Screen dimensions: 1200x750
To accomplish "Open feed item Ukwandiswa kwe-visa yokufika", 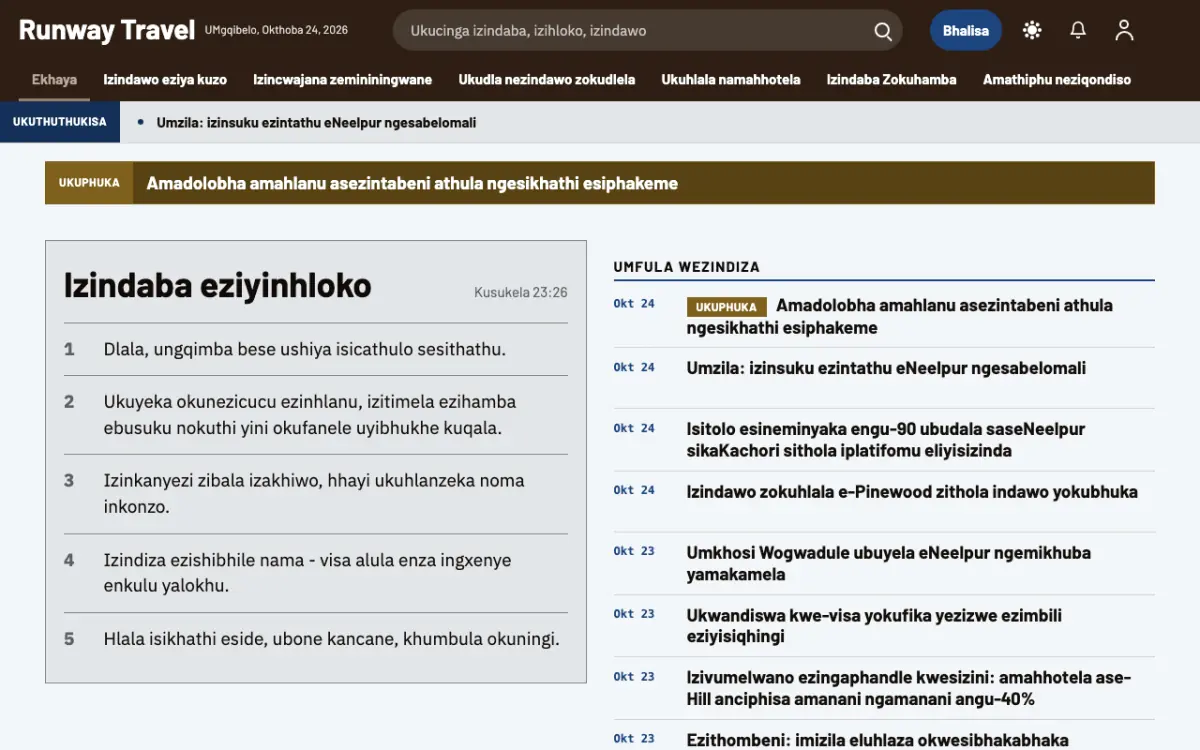I will click(874, 626).
